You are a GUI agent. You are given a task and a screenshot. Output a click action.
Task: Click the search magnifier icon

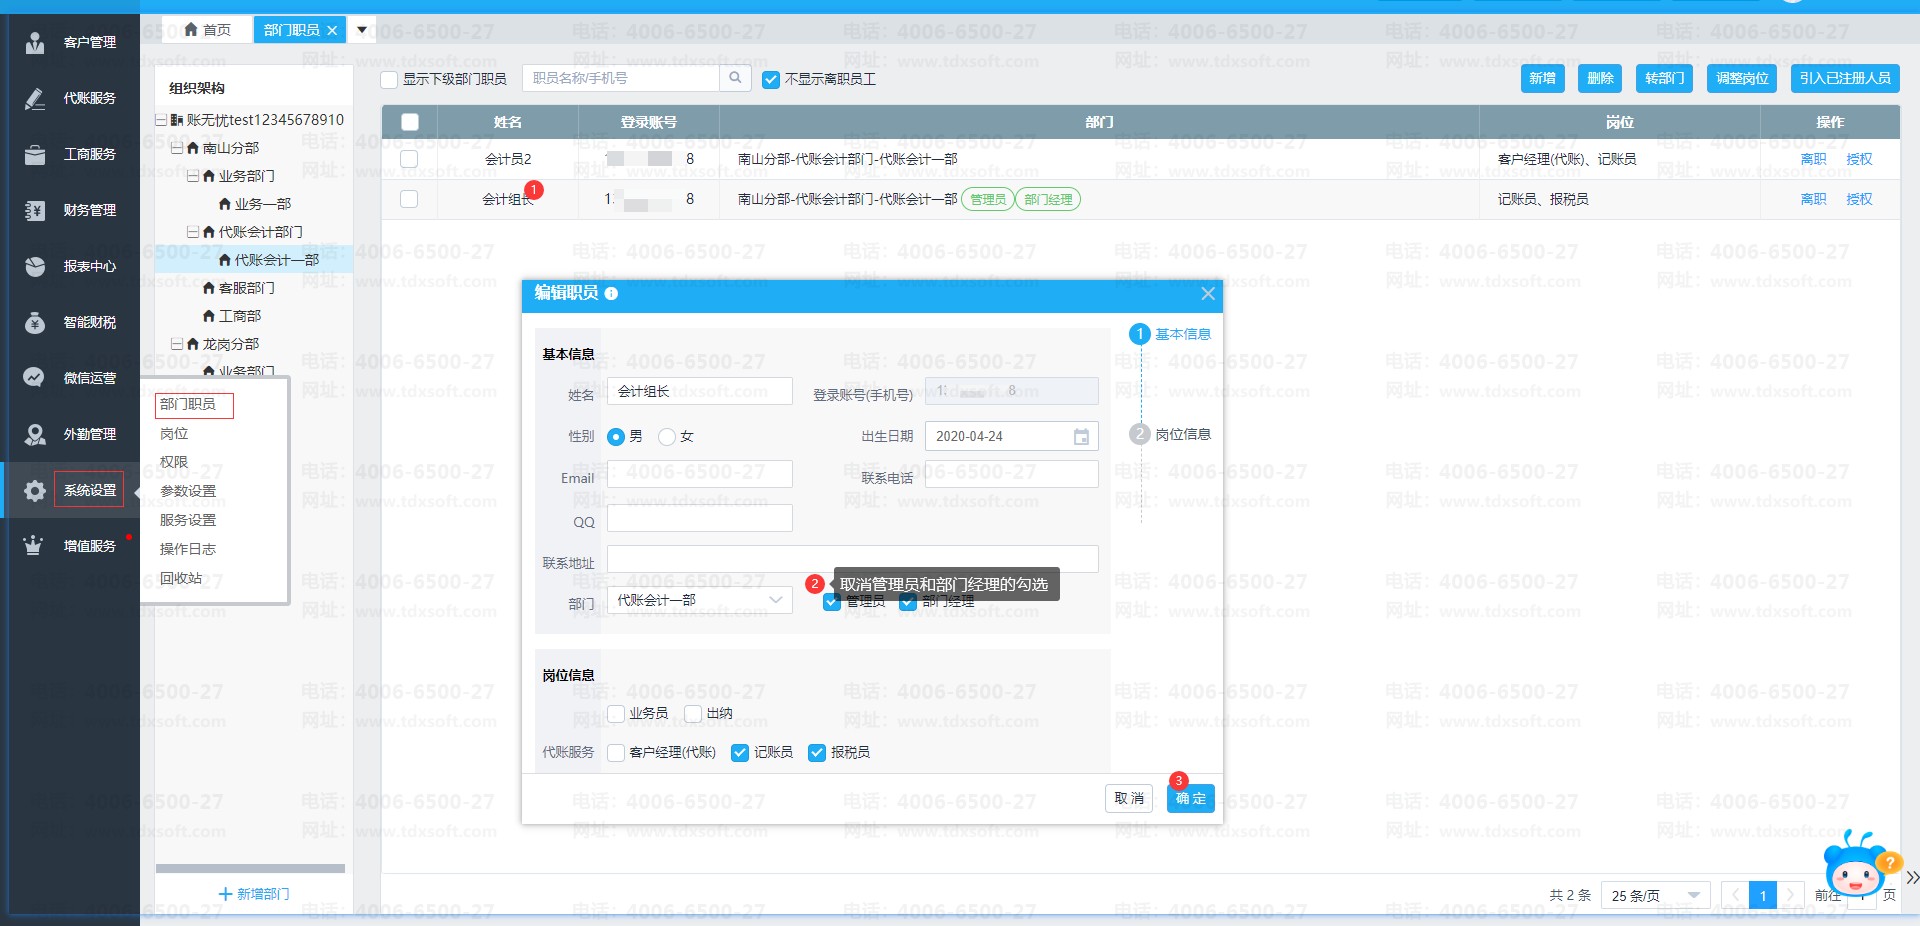click(x=735, y=78)
